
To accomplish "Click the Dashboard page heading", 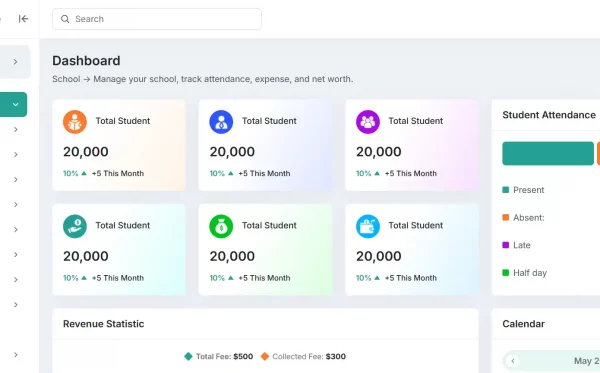I will point(86,61).
